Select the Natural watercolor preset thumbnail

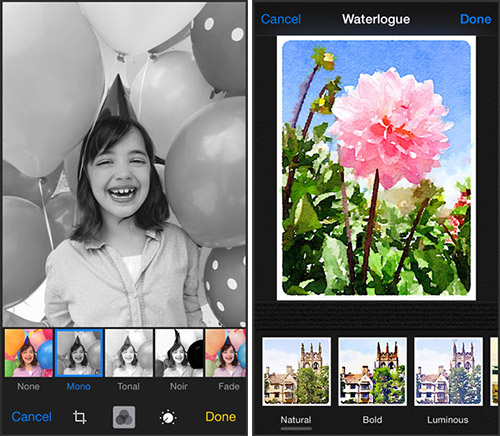[296, 371]
